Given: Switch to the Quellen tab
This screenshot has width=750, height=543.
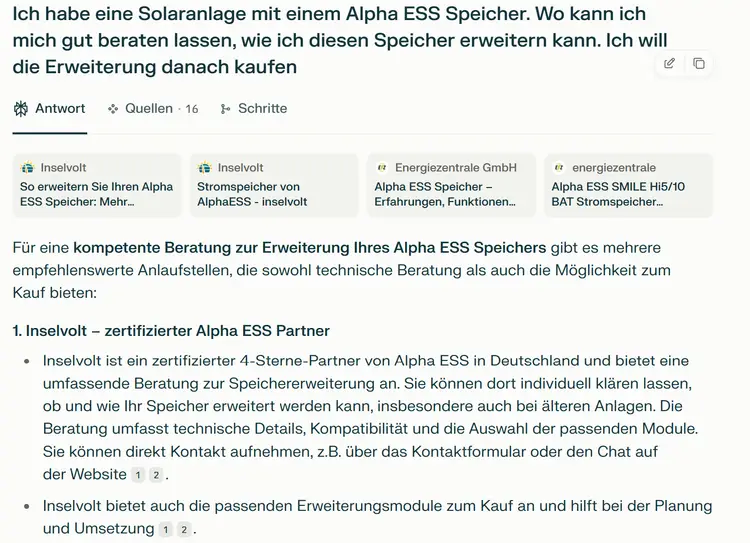Looking at the screenshot, I should point(148,108).
